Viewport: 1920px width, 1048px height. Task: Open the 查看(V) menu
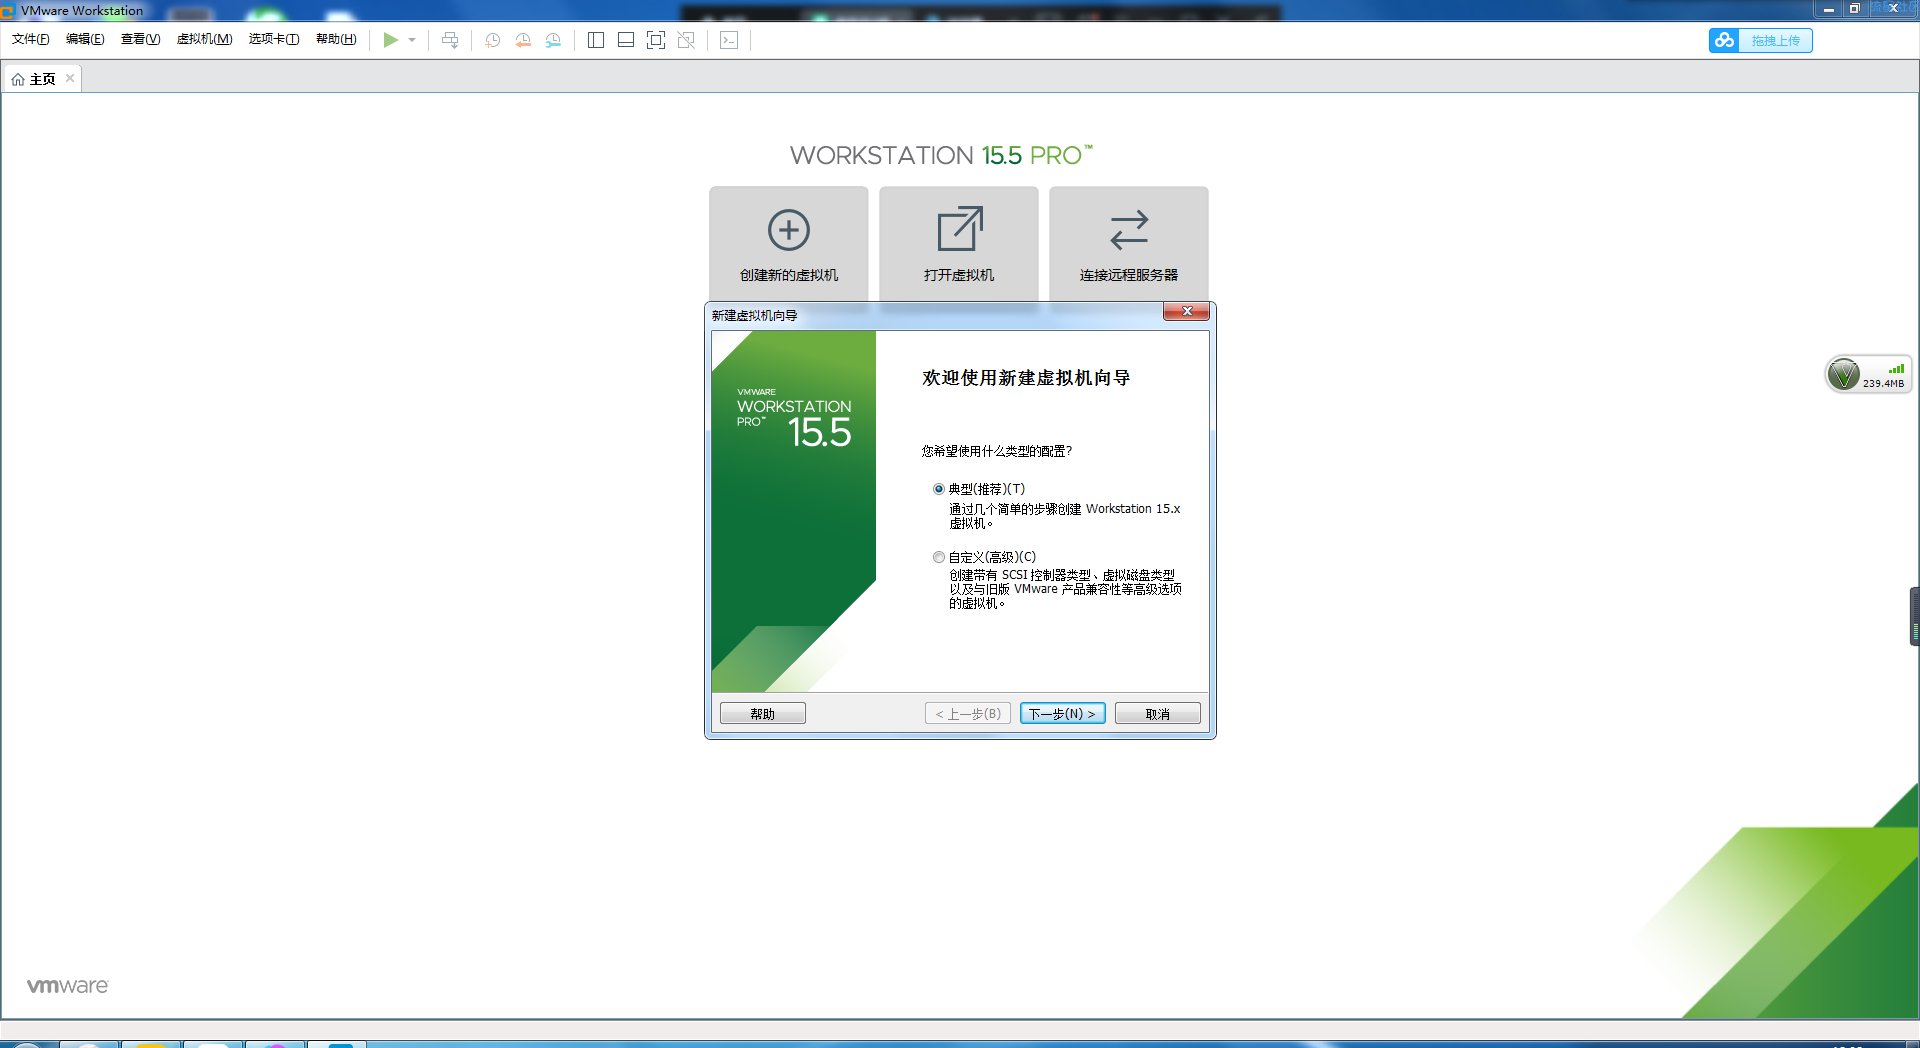click(140, 39)
